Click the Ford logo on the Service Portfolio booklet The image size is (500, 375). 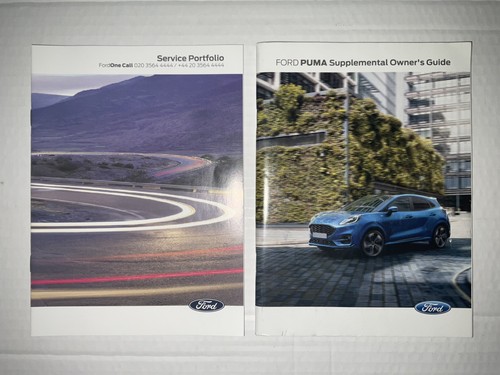click(207, 305)
